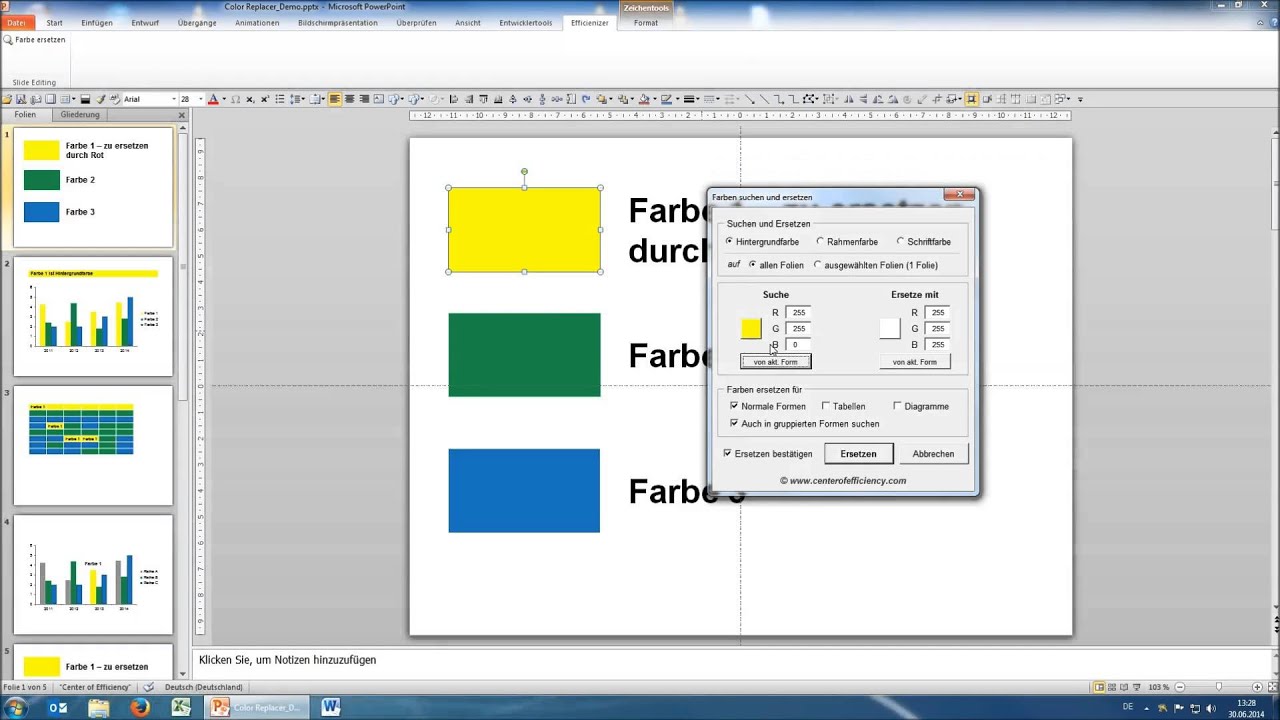Select the Hintergrundfarbe radio button

click(x=729, y=241)
